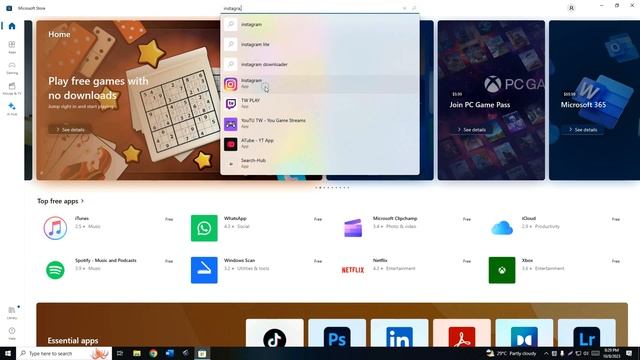
Task: Open the Gaming section in the sidebar
Action: tap(12, 68)
